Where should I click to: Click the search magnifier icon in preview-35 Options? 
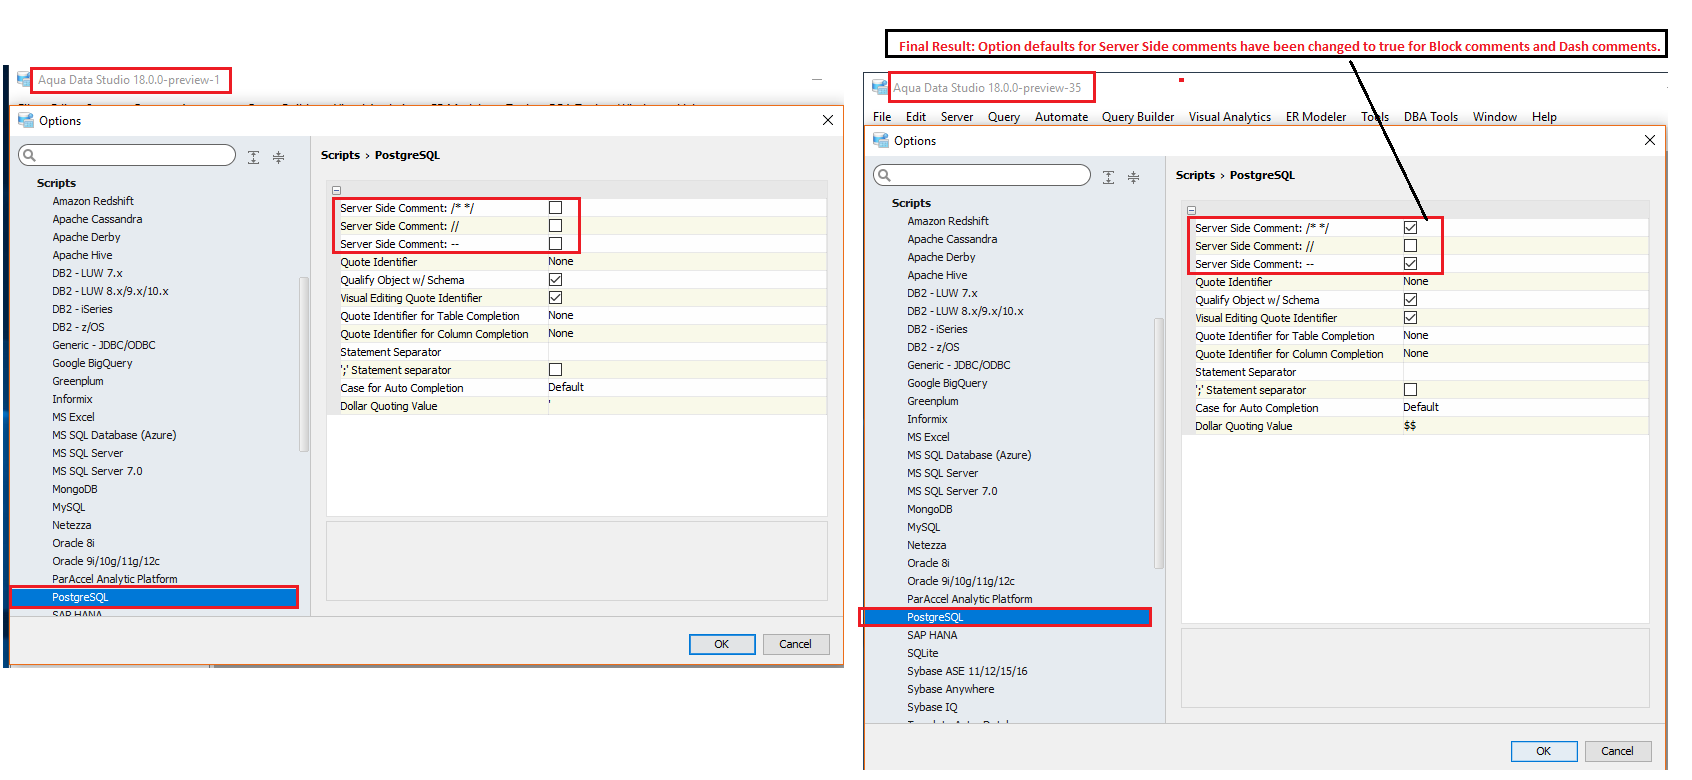coord(884,175)
